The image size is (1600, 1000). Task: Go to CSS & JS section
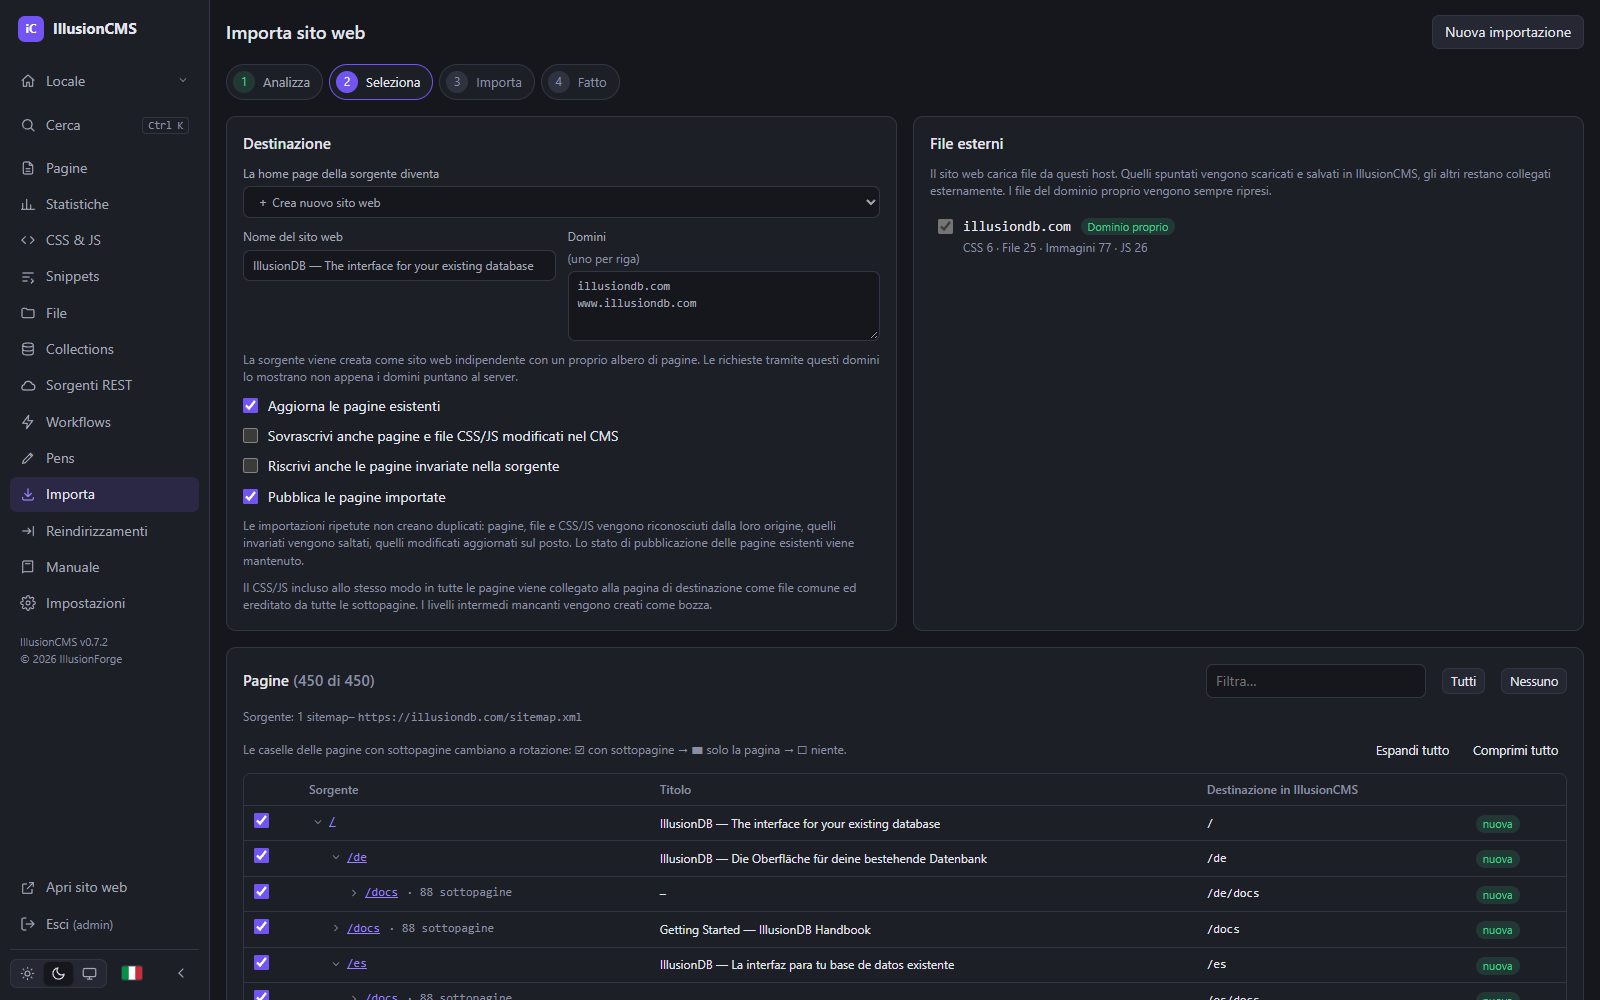(x=104, y=240)
